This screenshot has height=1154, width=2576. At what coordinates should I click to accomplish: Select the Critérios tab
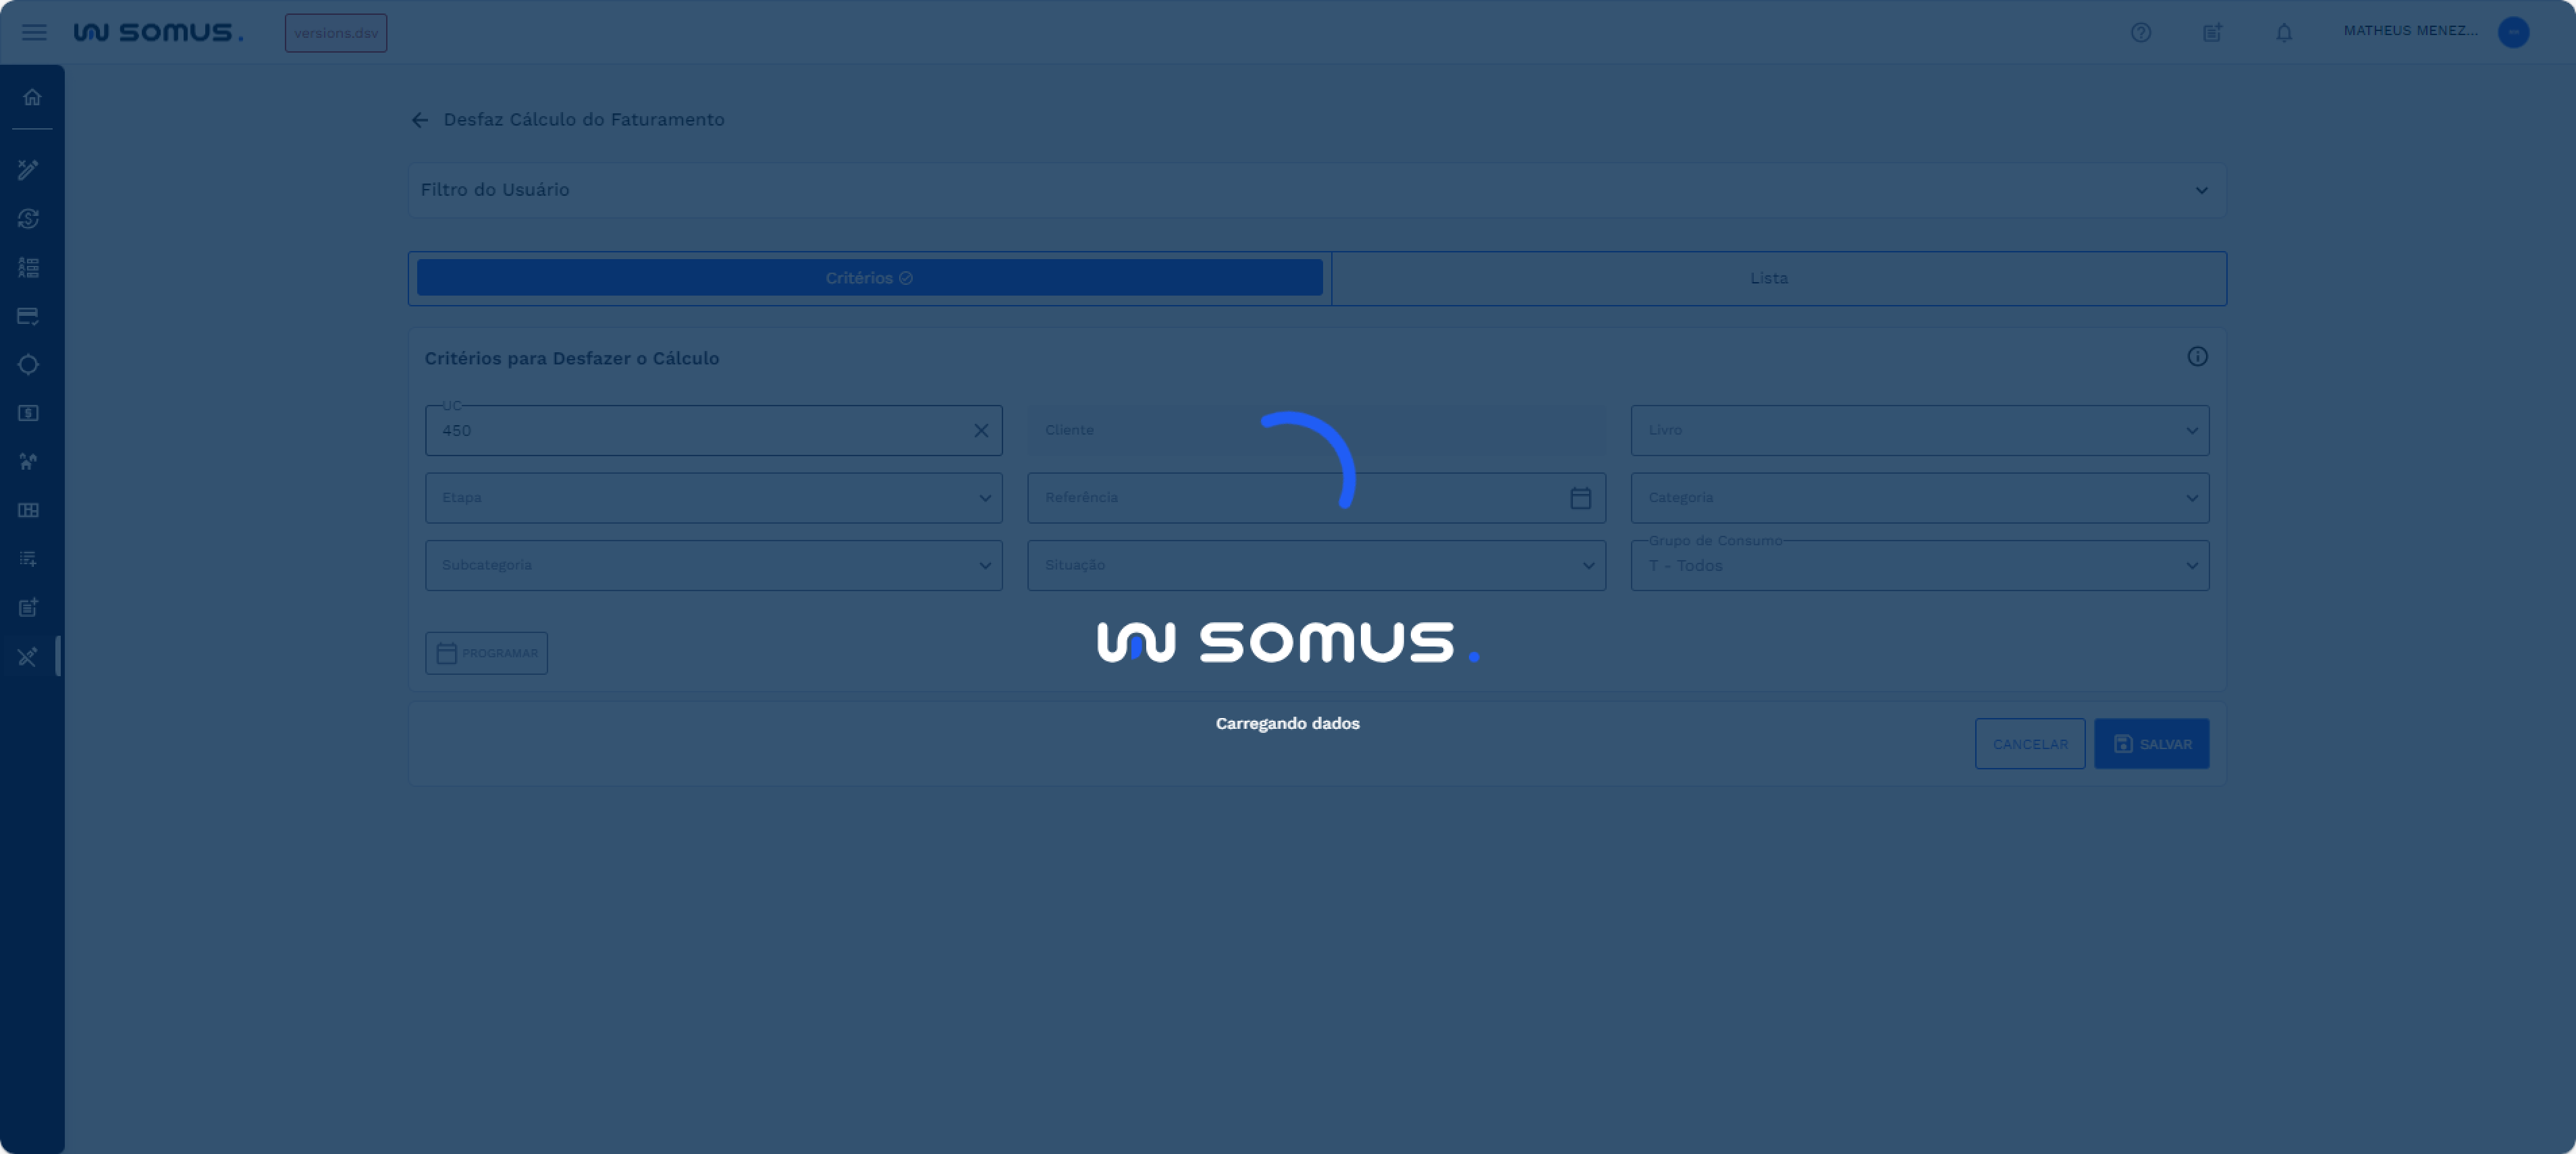click(869, 278)
